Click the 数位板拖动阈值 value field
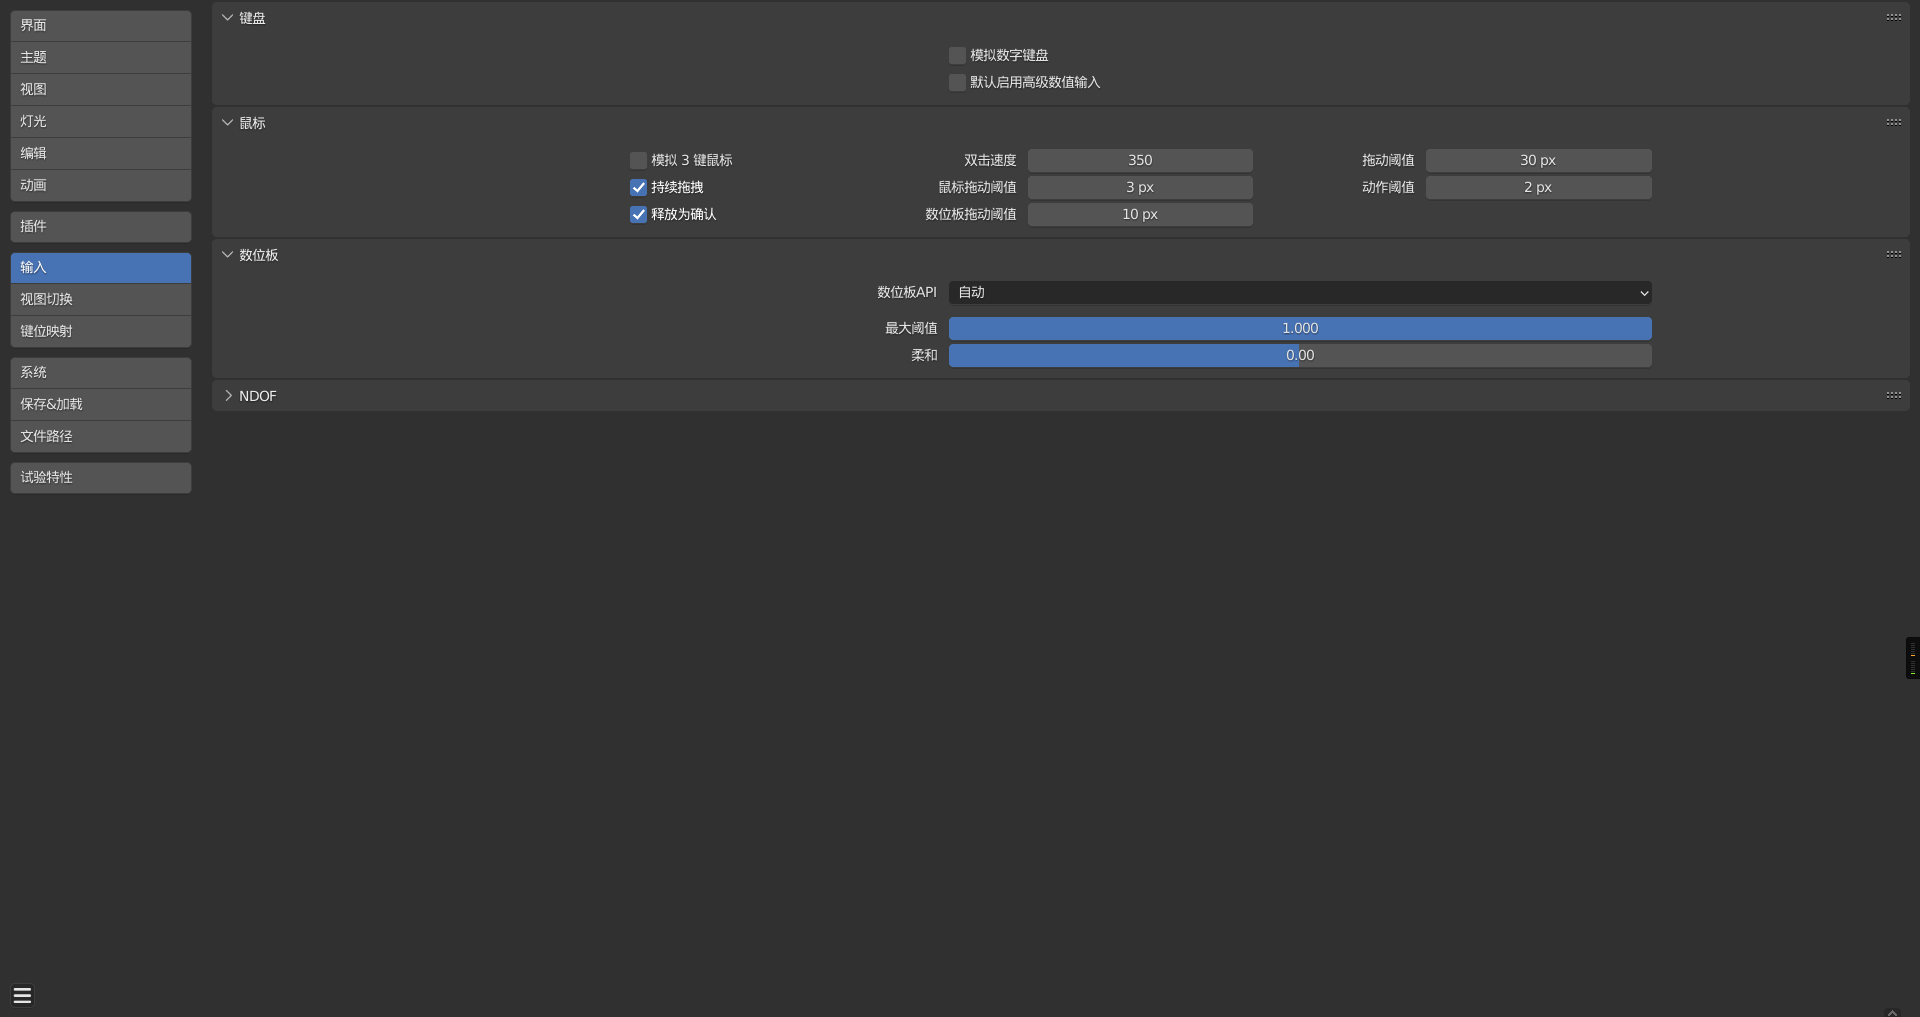 point(1140,214)
